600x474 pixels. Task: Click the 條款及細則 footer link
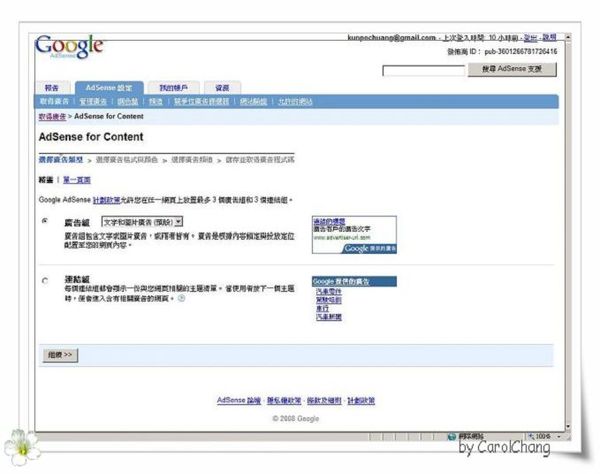click(x=324, y=401)
